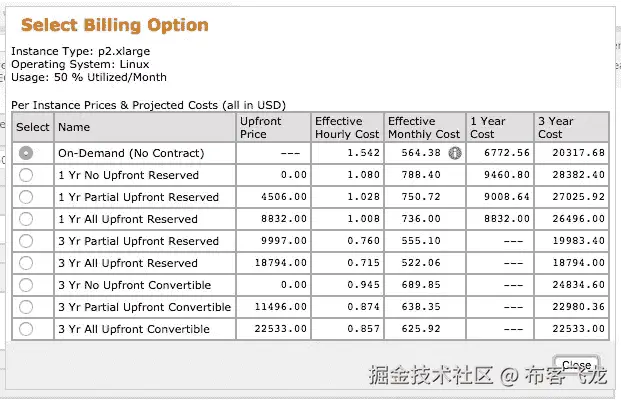Choose 3 Yr No Upfront Convertible radio
This screenshot has width=621, height=400.
(x=26, y=285)
